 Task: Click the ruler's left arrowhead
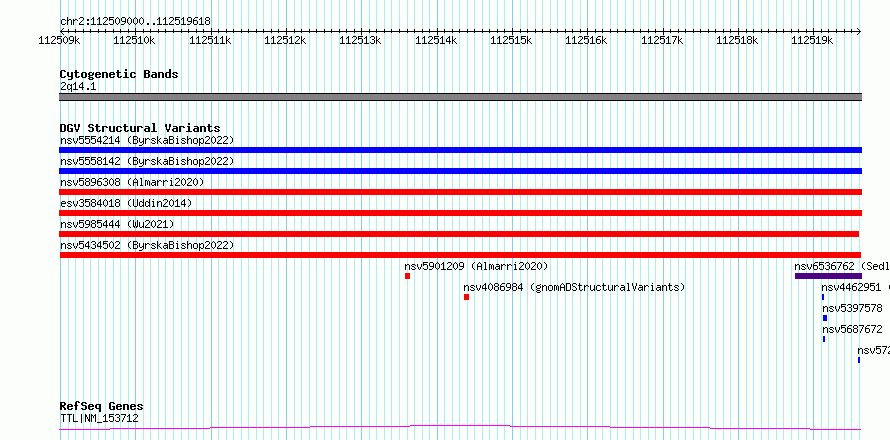click(62, 31)
